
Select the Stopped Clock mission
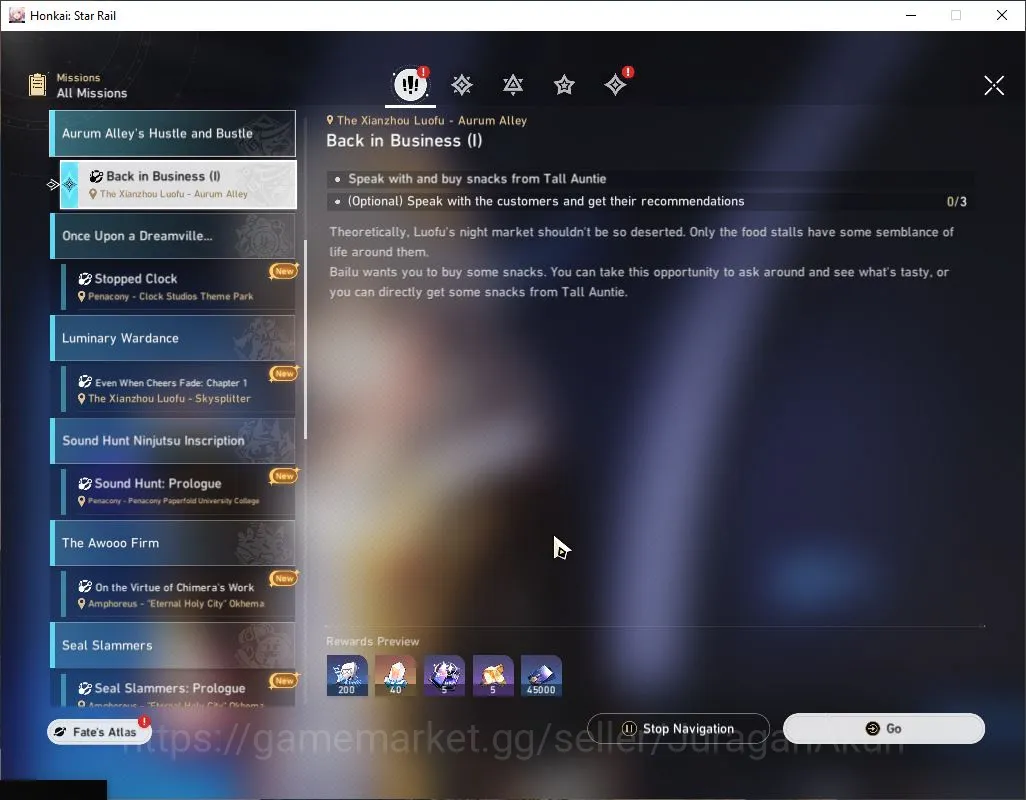178,287
